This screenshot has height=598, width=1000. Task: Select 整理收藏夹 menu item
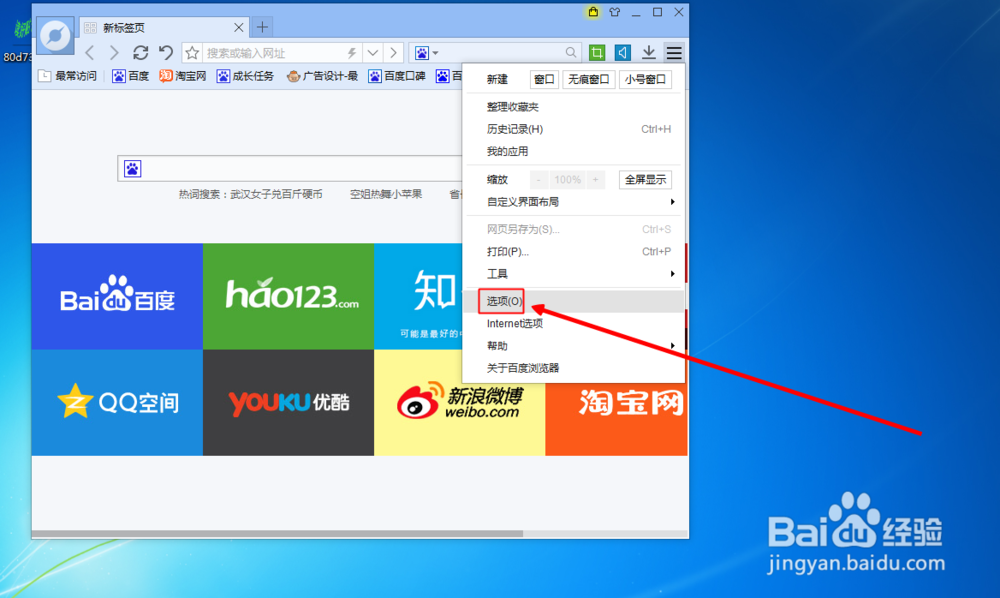coord(575,106)
